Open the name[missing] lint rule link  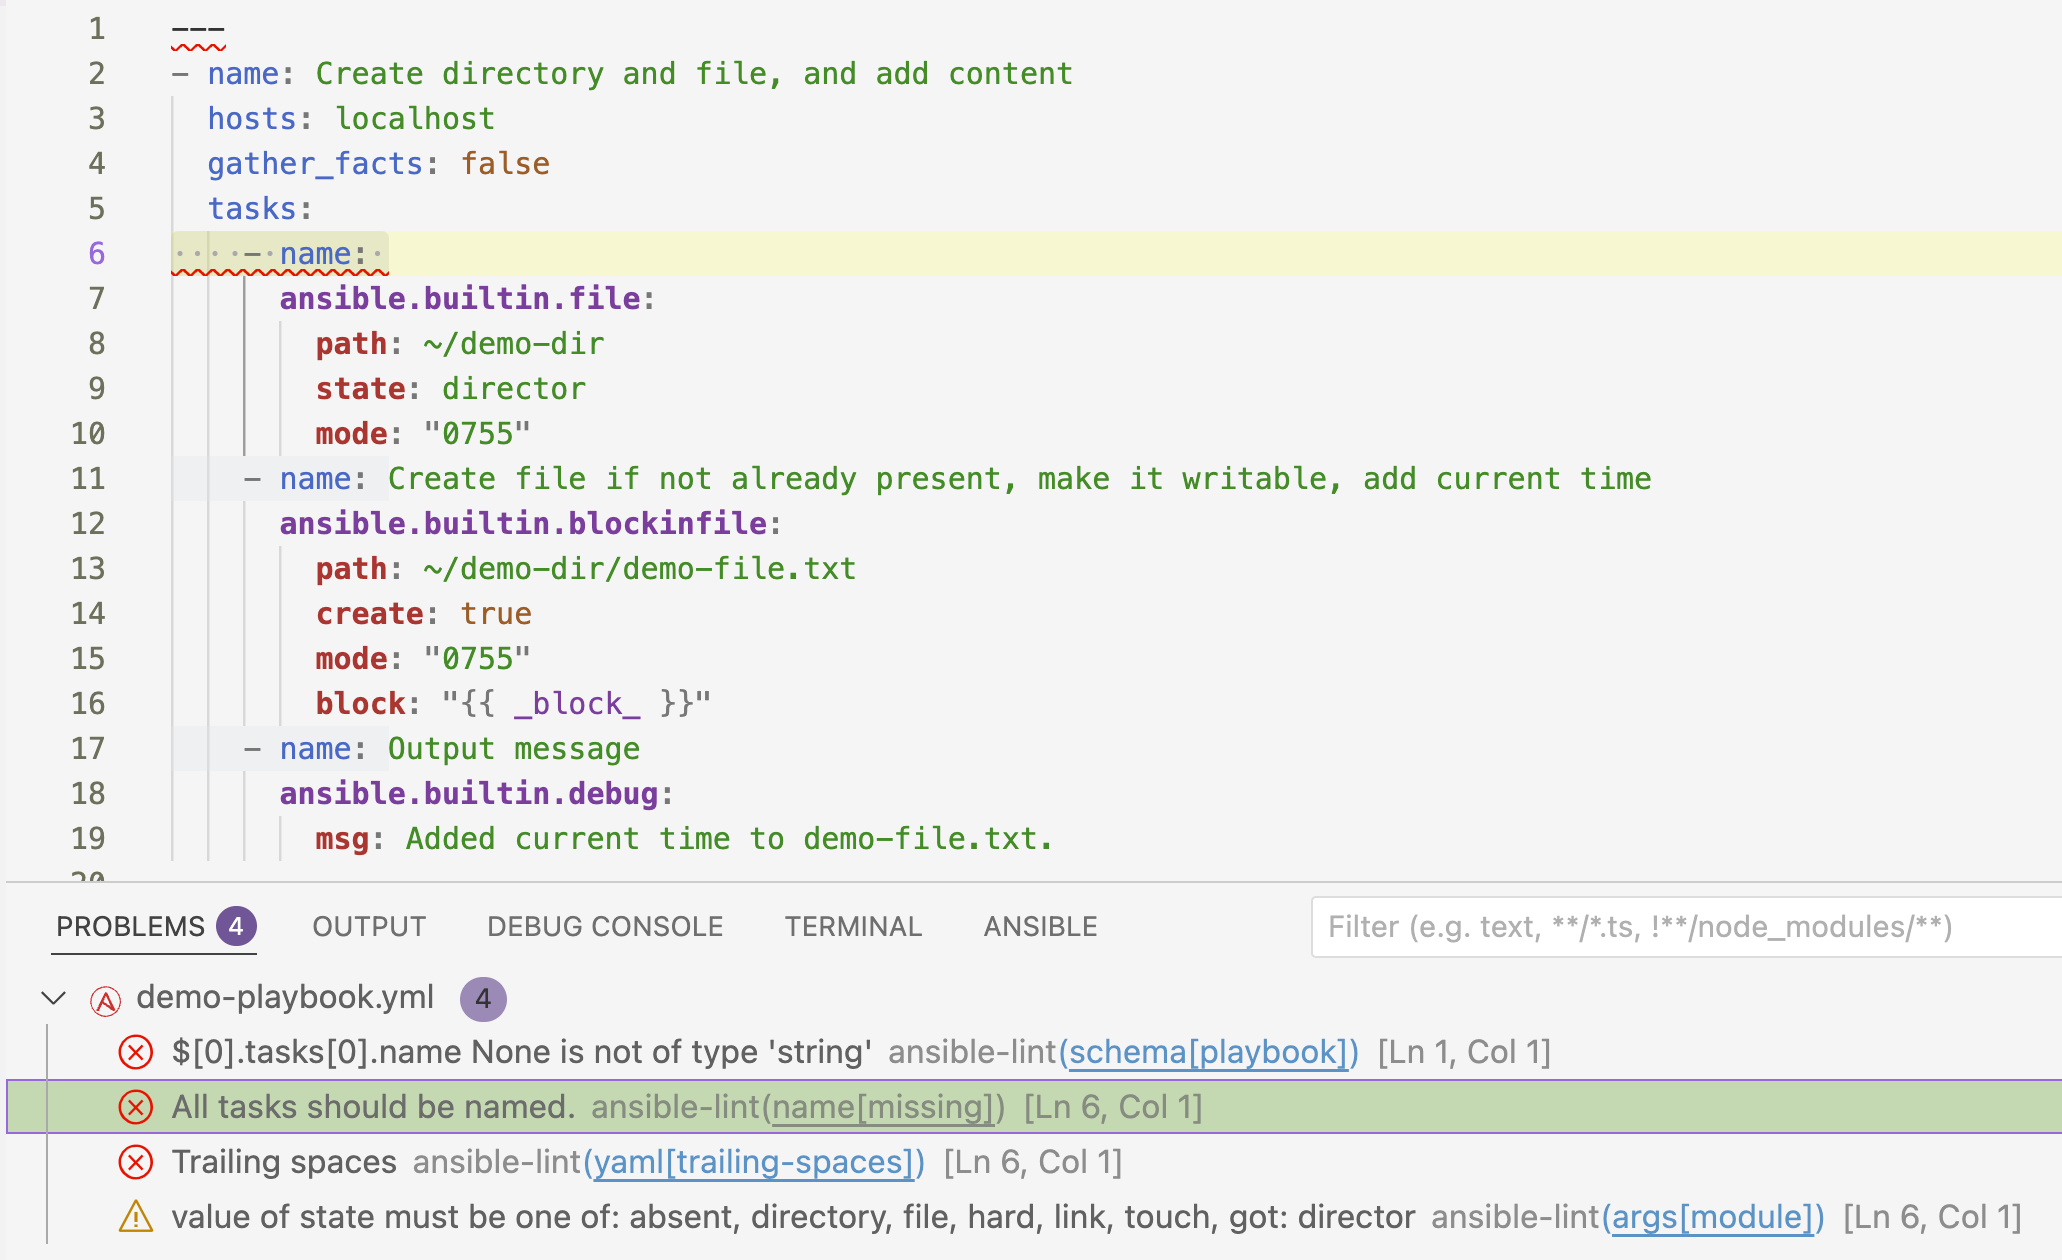(x=882, y=1107)
